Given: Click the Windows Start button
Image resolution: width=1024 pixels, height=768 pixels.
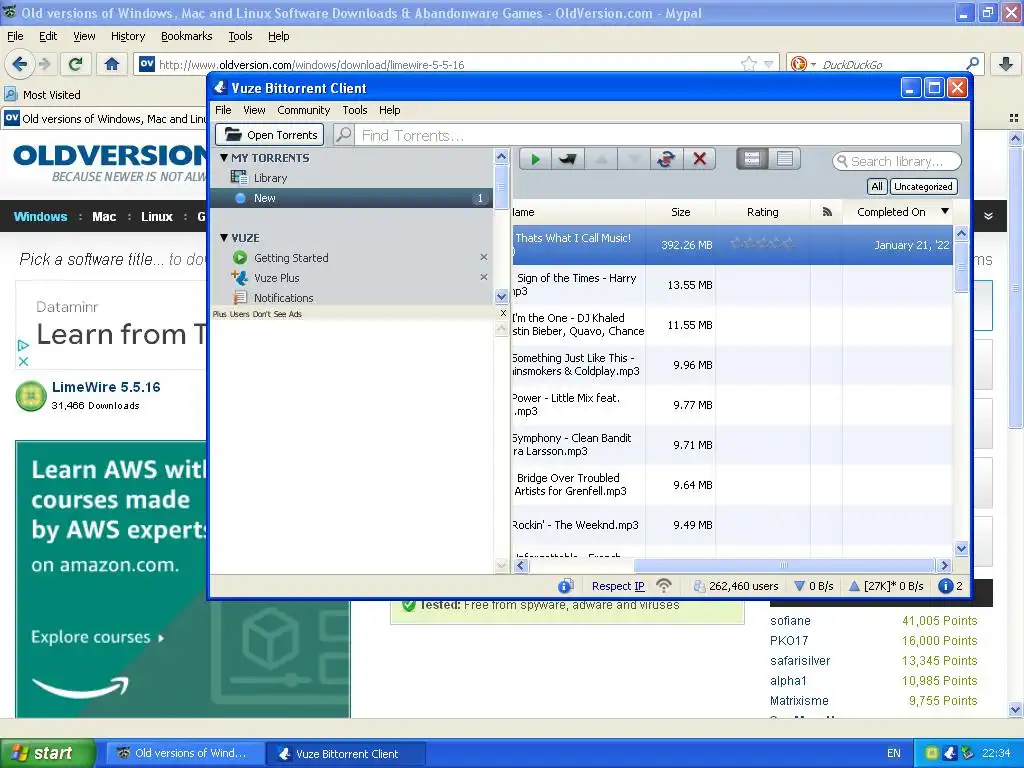Looking at the screenshot, I should pos(47,753).
